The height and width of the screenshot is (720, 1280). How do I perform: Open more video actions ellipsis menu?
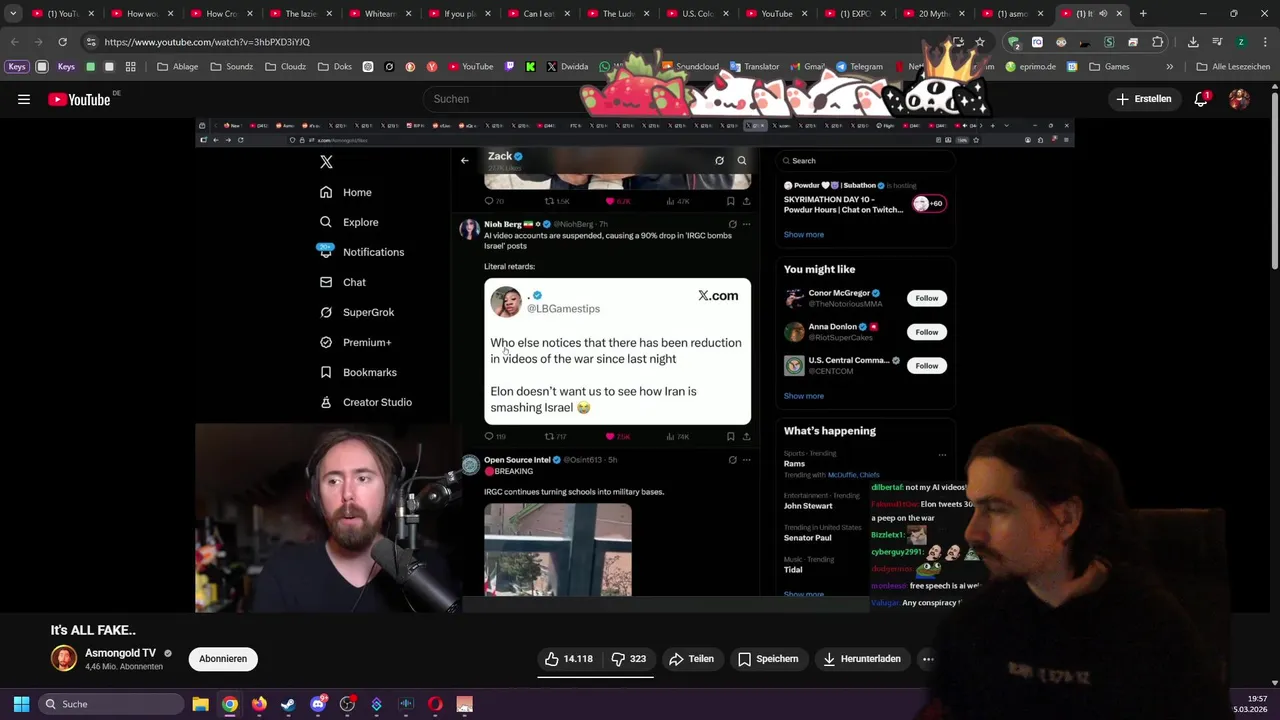928,659
